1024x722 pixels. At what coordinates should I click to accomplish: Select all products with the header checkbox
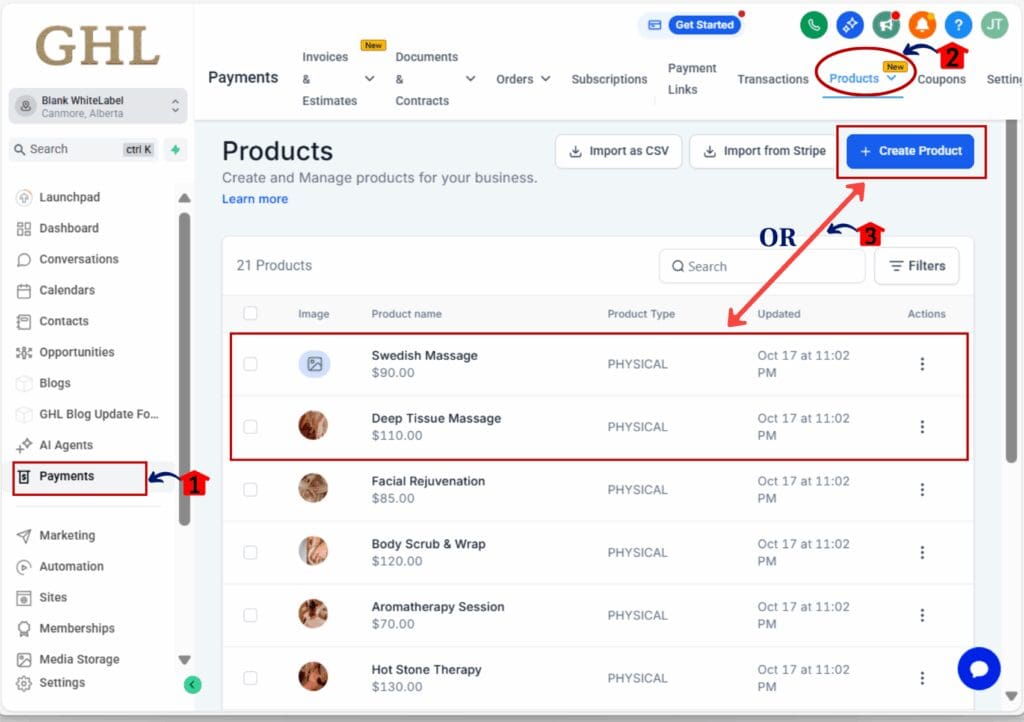point(251,313)
